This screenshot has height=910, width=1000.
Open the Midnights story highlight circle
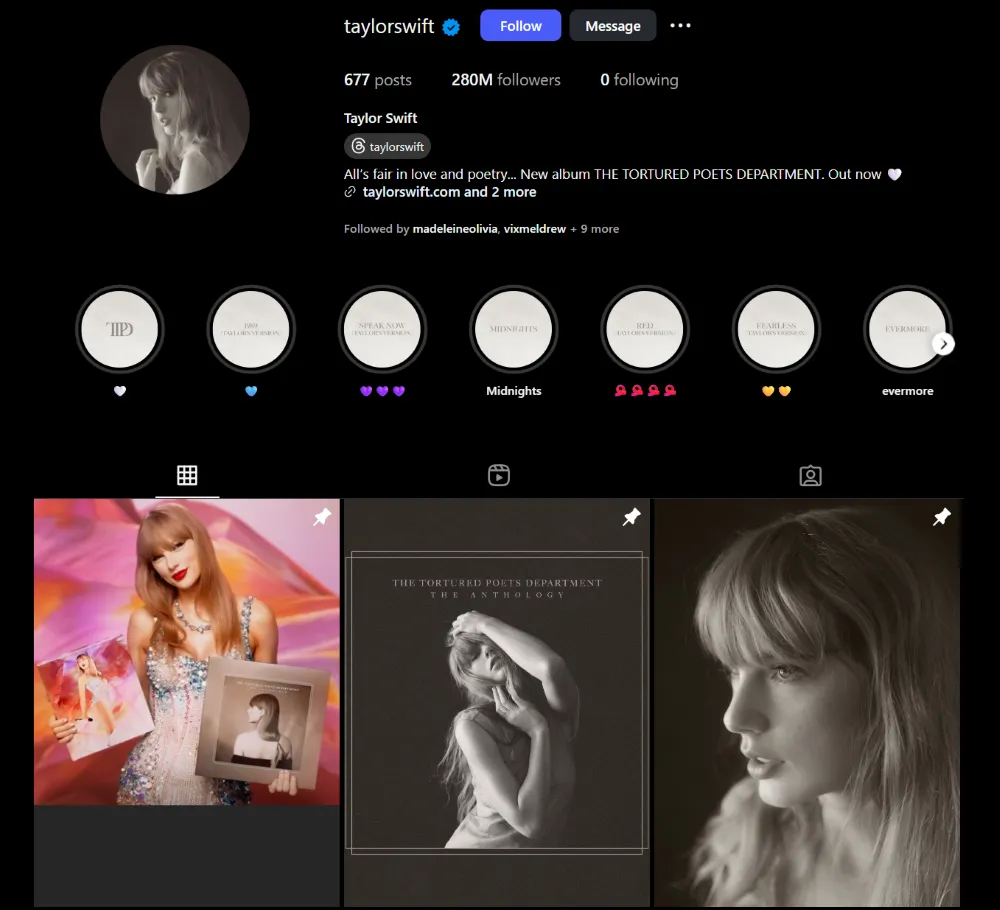pyautogui.click(x=514, y=329)
